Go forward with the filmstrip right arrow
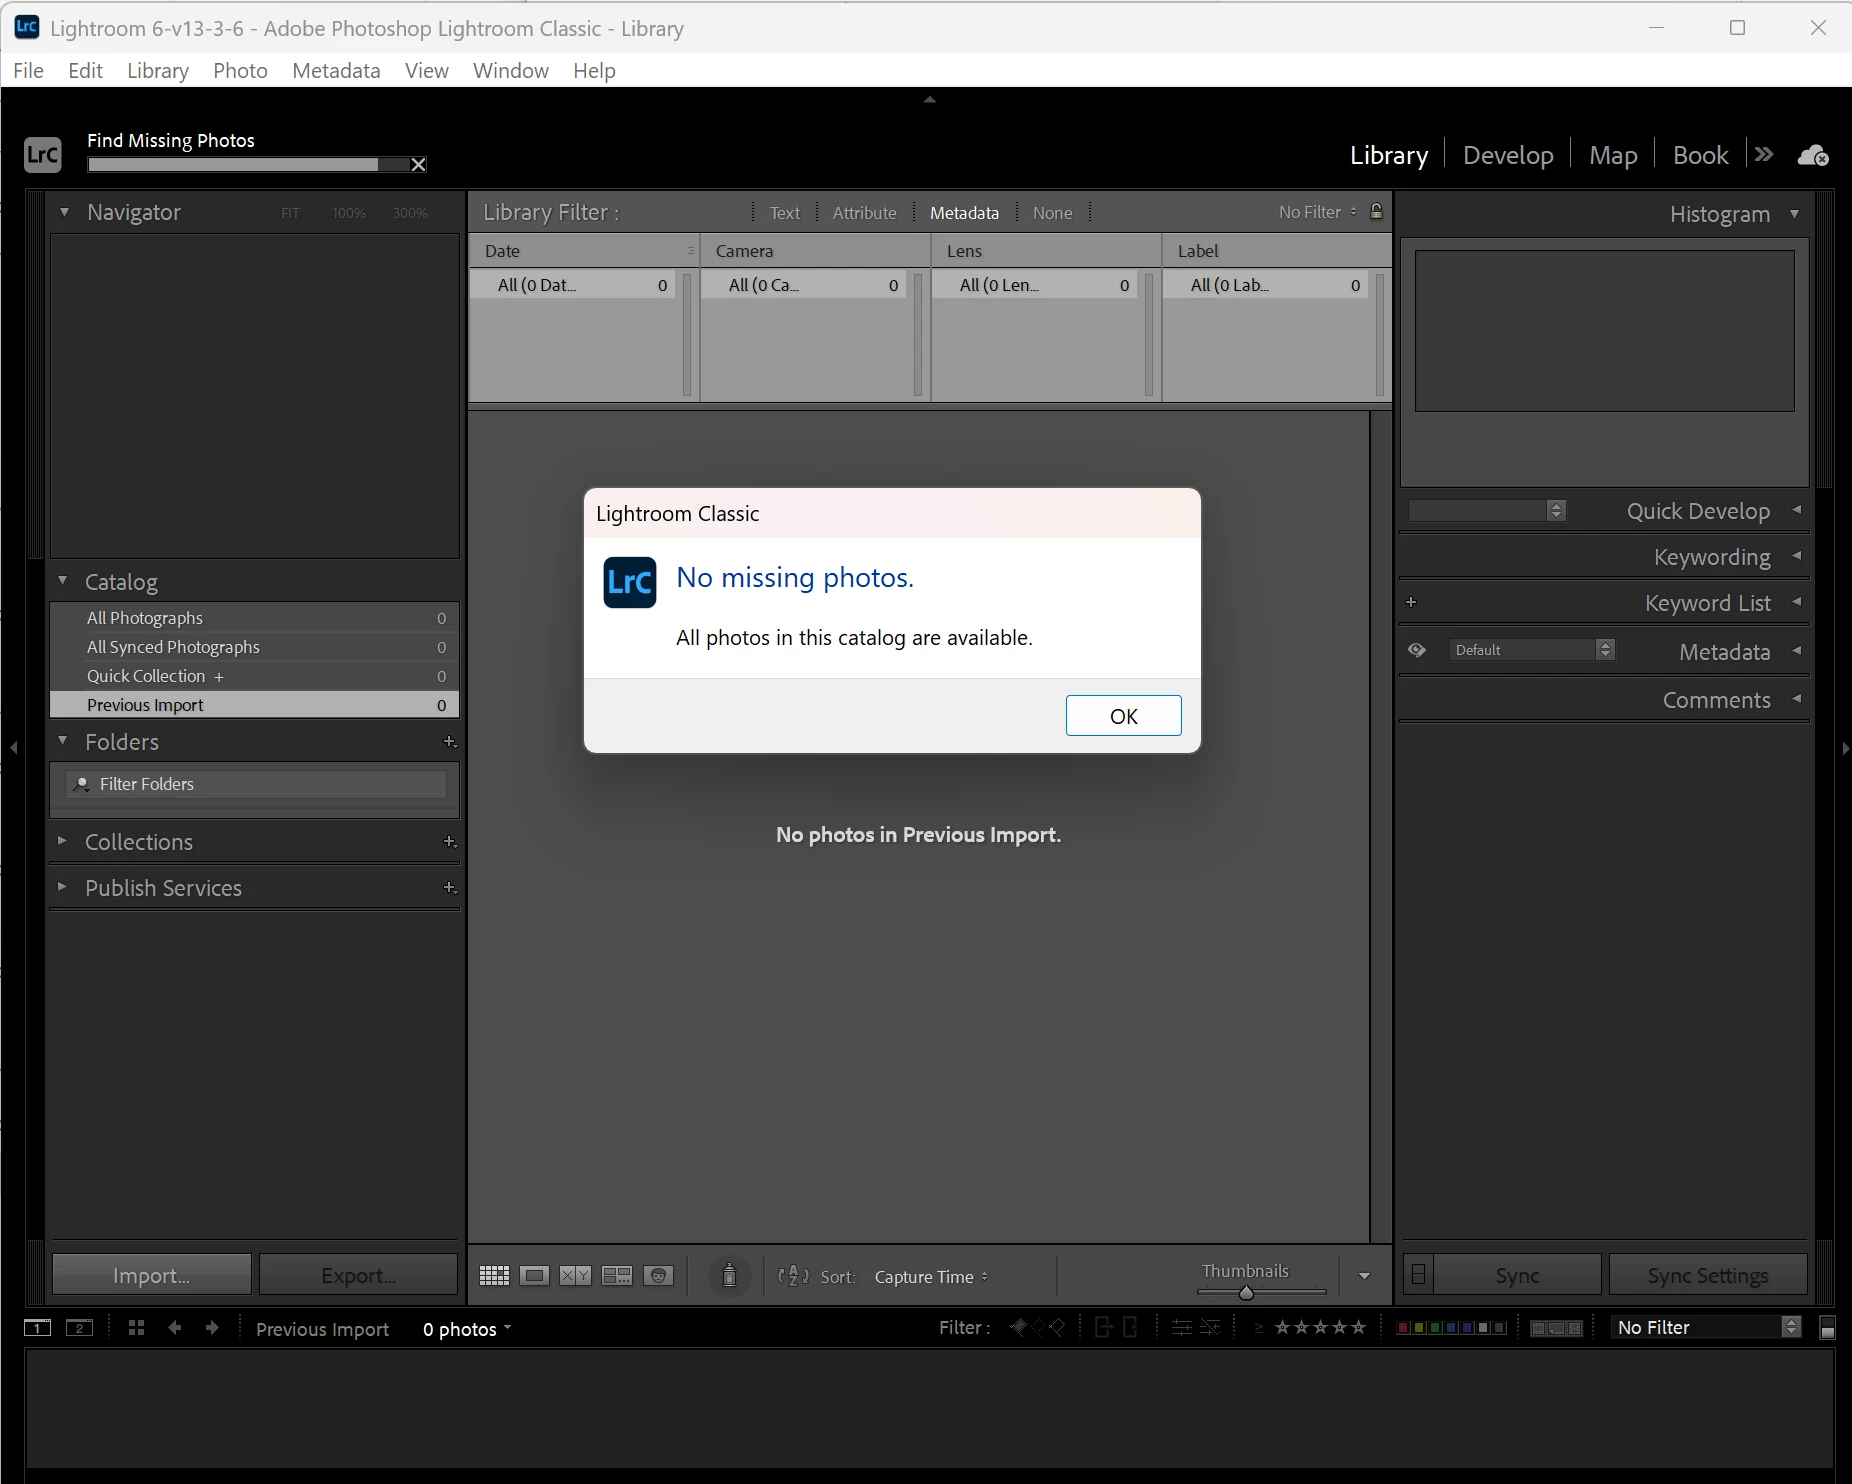Image resolution: width=1852 pixels, height=1484 pixels. [212, 1328]
